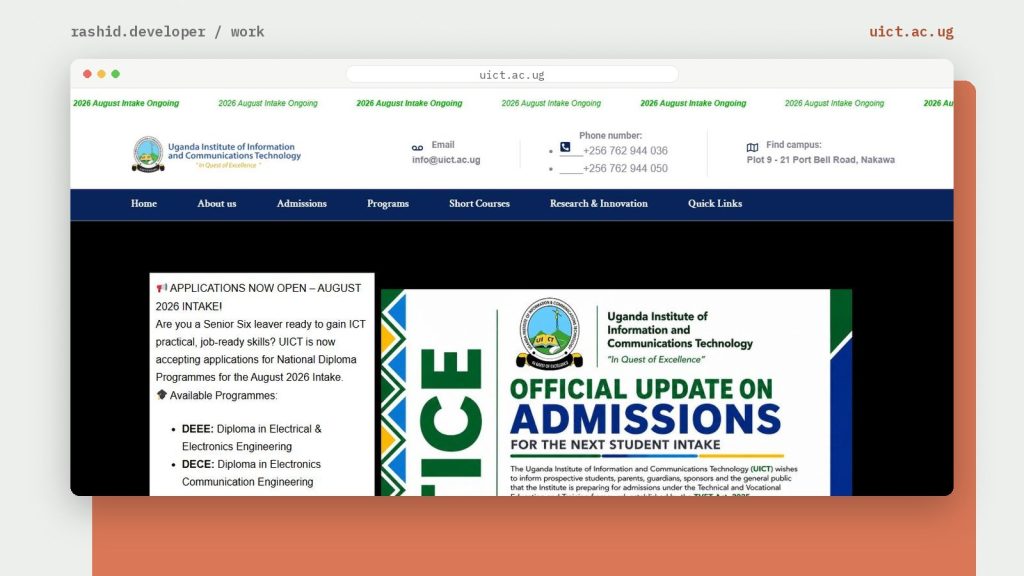The width and height of the screenshot is (1024, 576).
Task: Open the Quick Links menu
Action: (x=715, y=204)
